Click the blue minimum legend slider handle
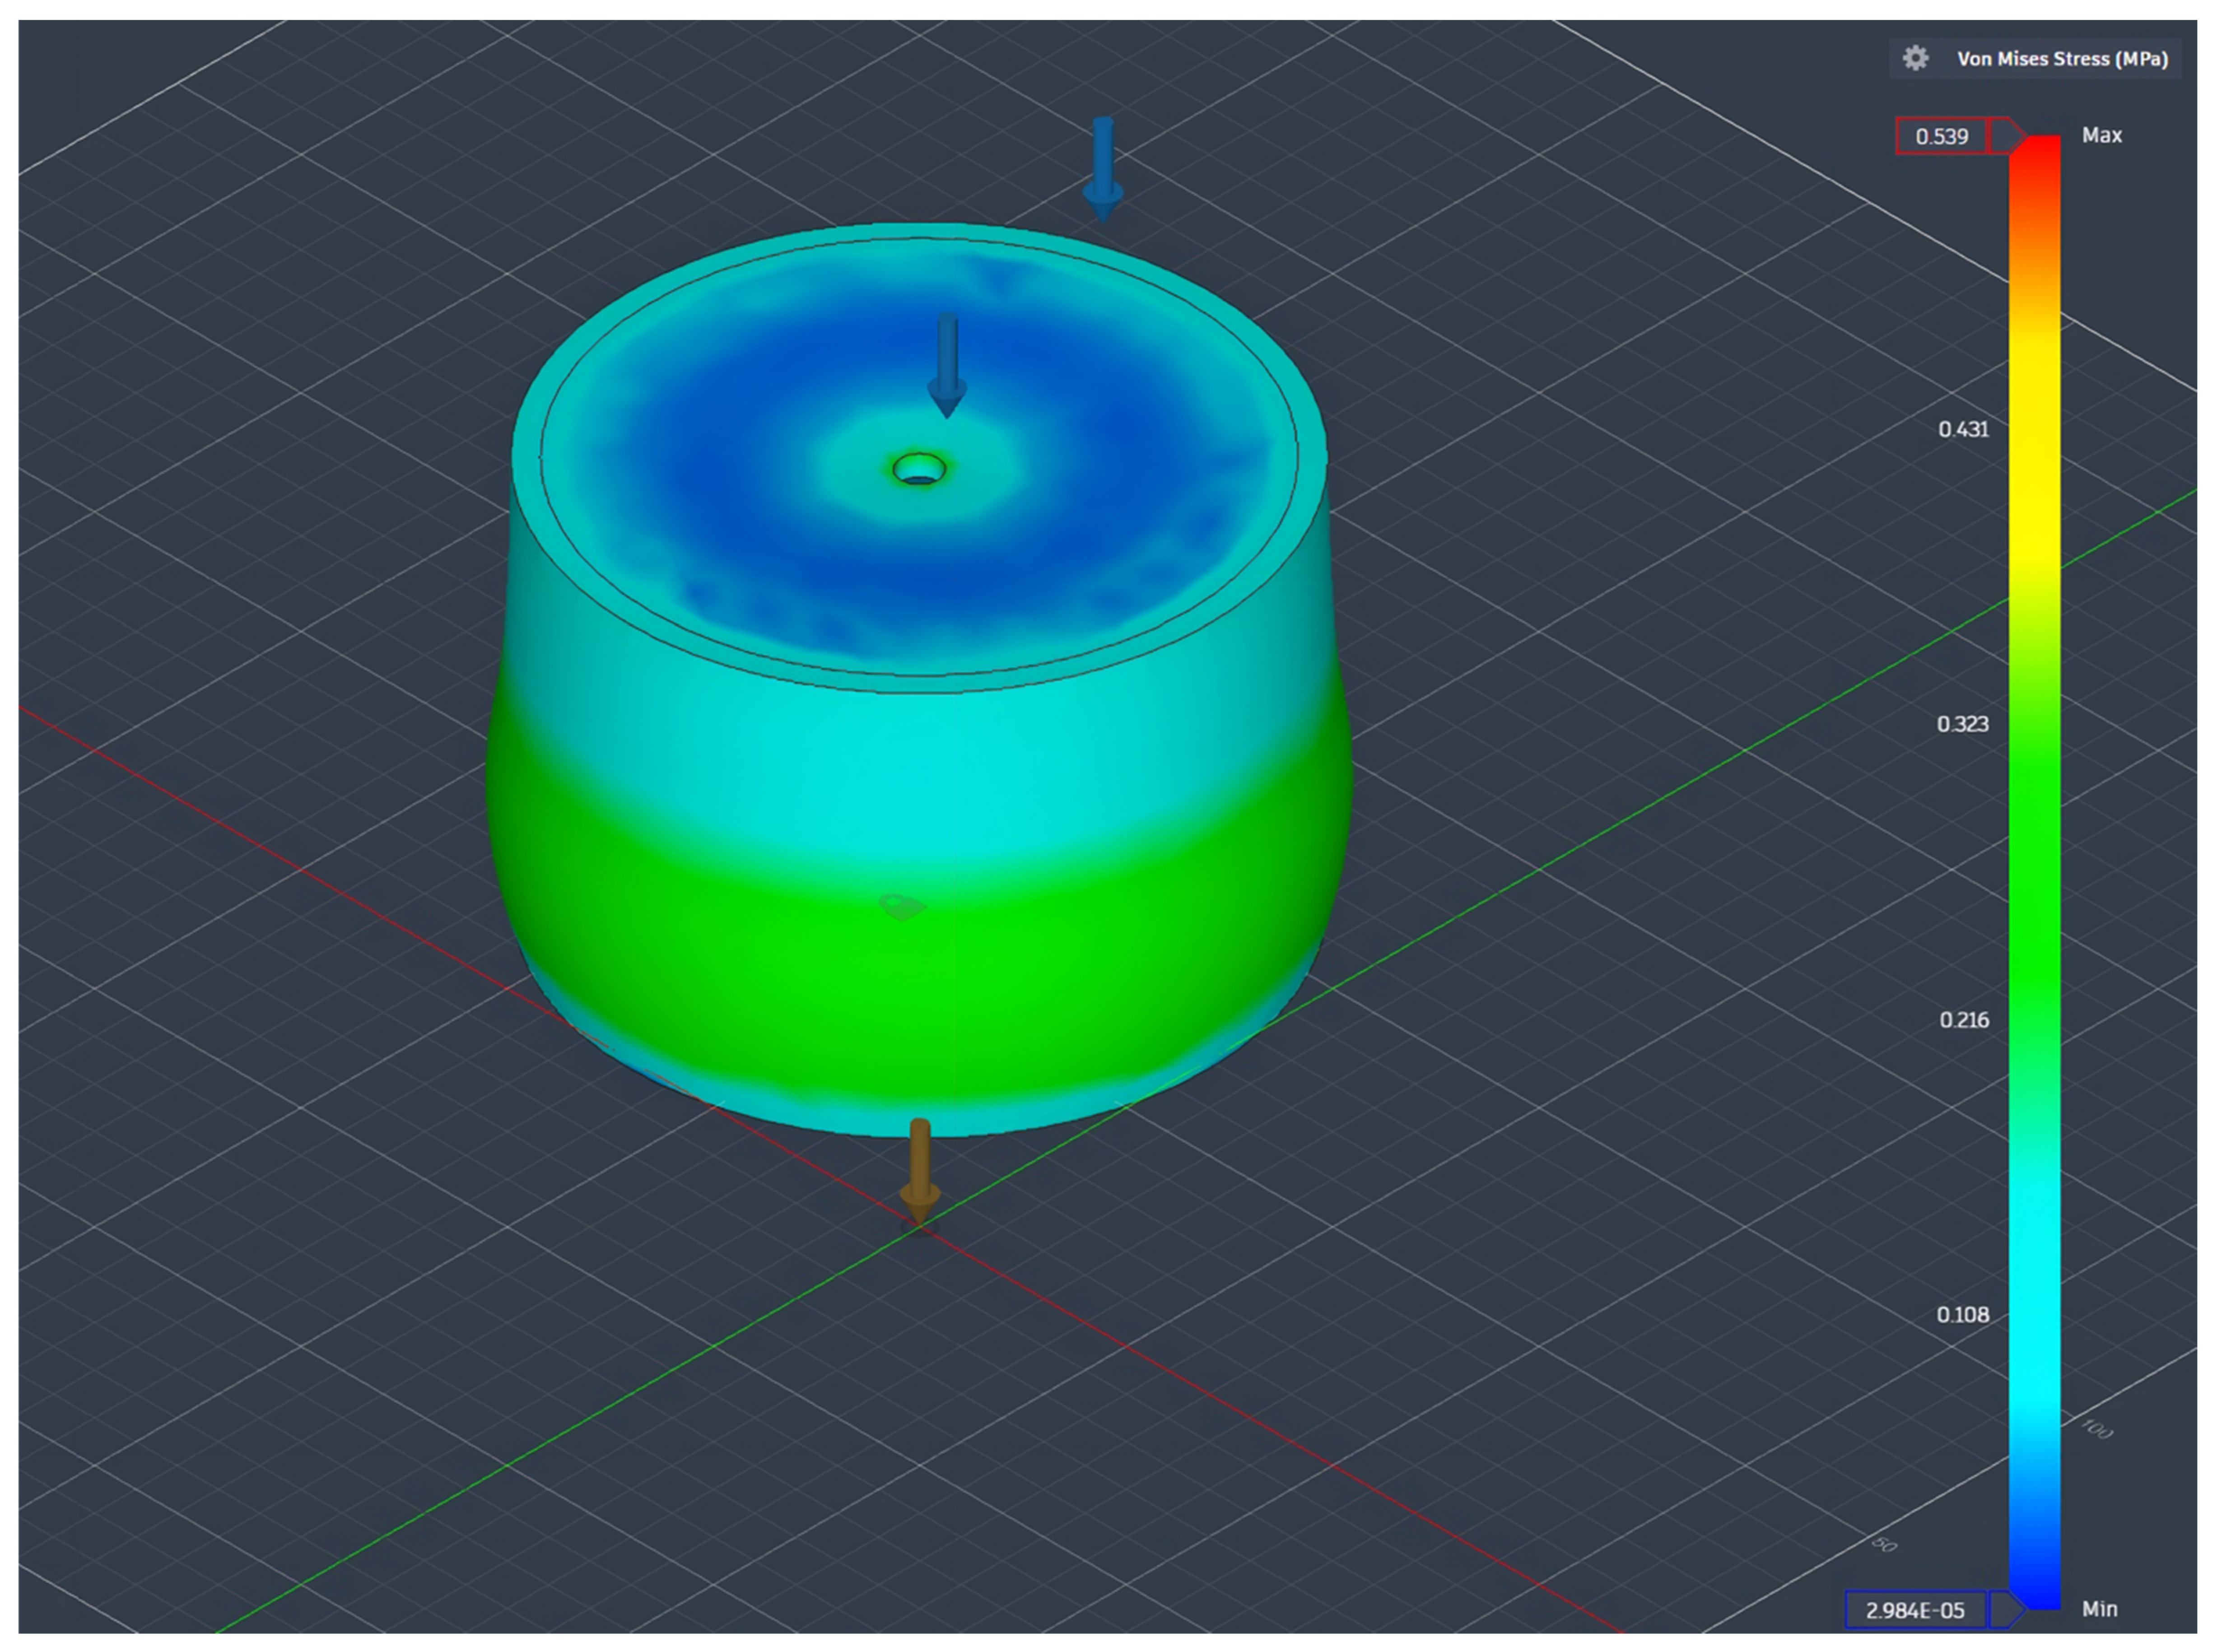The image size is (2217, 1652). [2007, 1609]
